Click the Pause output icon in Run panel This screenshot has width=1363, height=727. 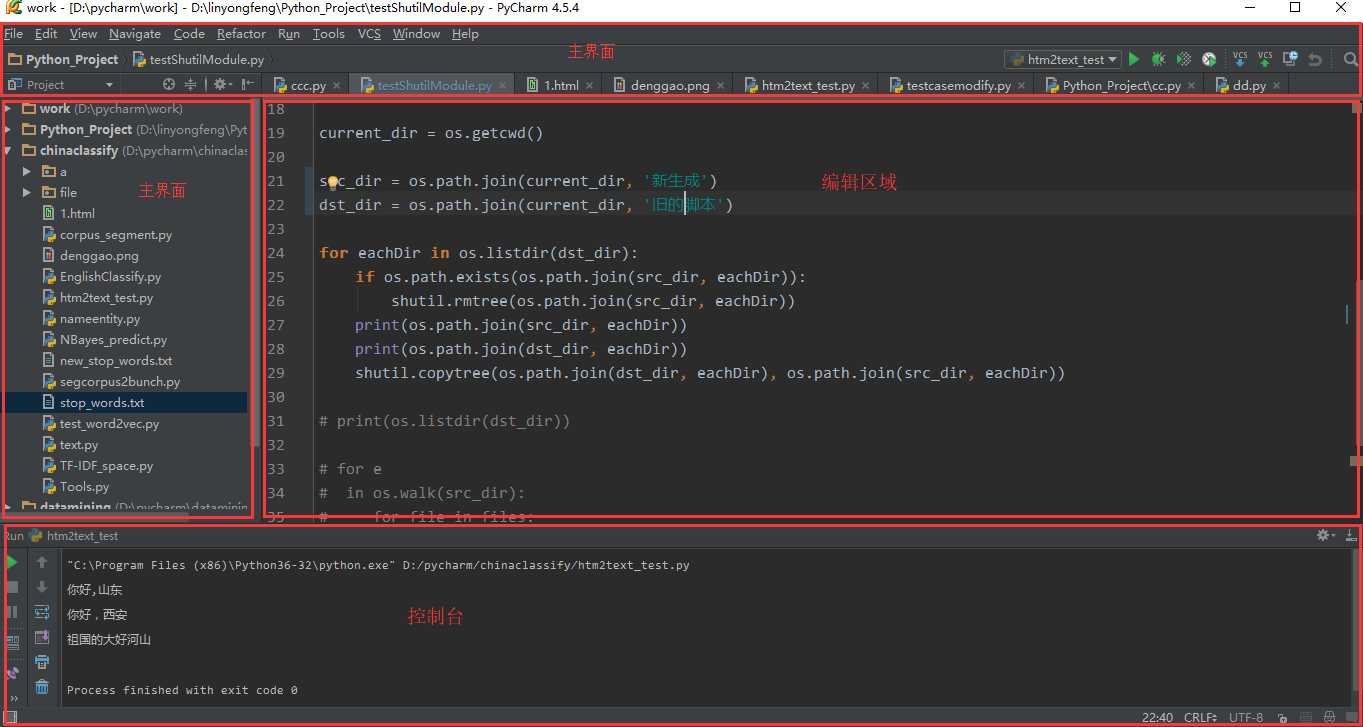(x=12, y=612)
